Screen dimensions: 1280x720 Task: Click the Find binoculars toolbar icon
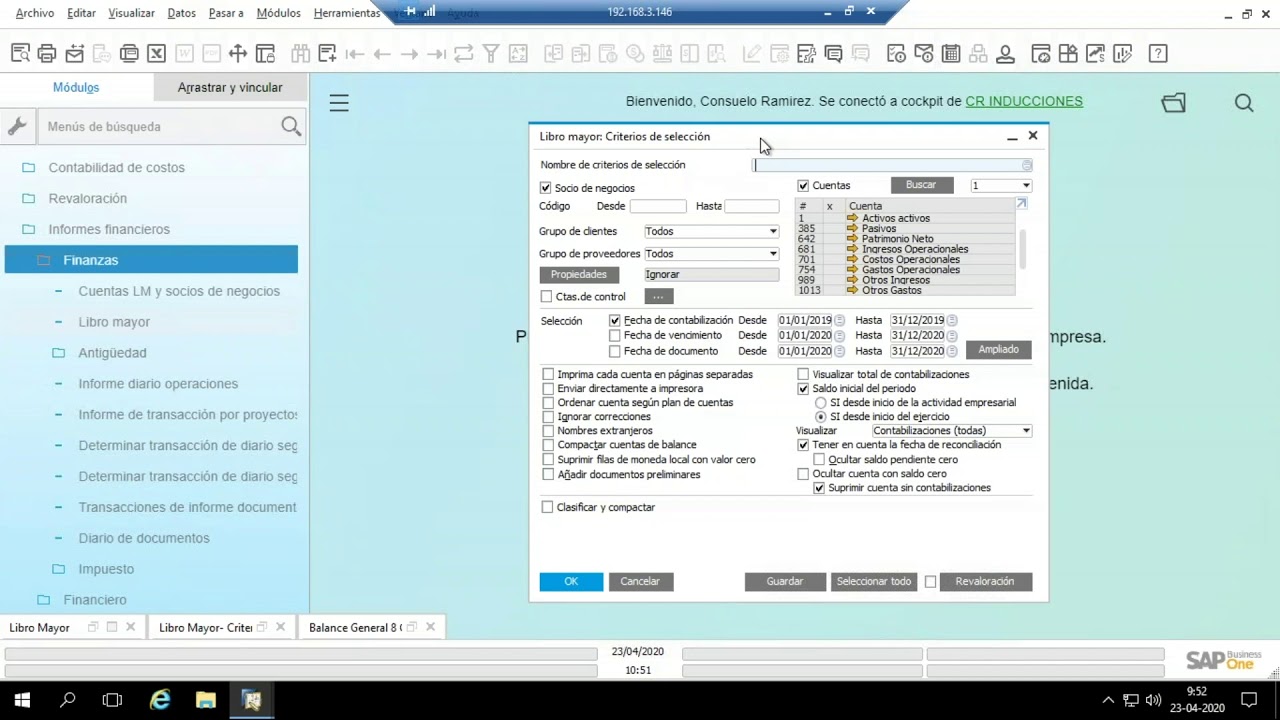[x=300, y=54]
